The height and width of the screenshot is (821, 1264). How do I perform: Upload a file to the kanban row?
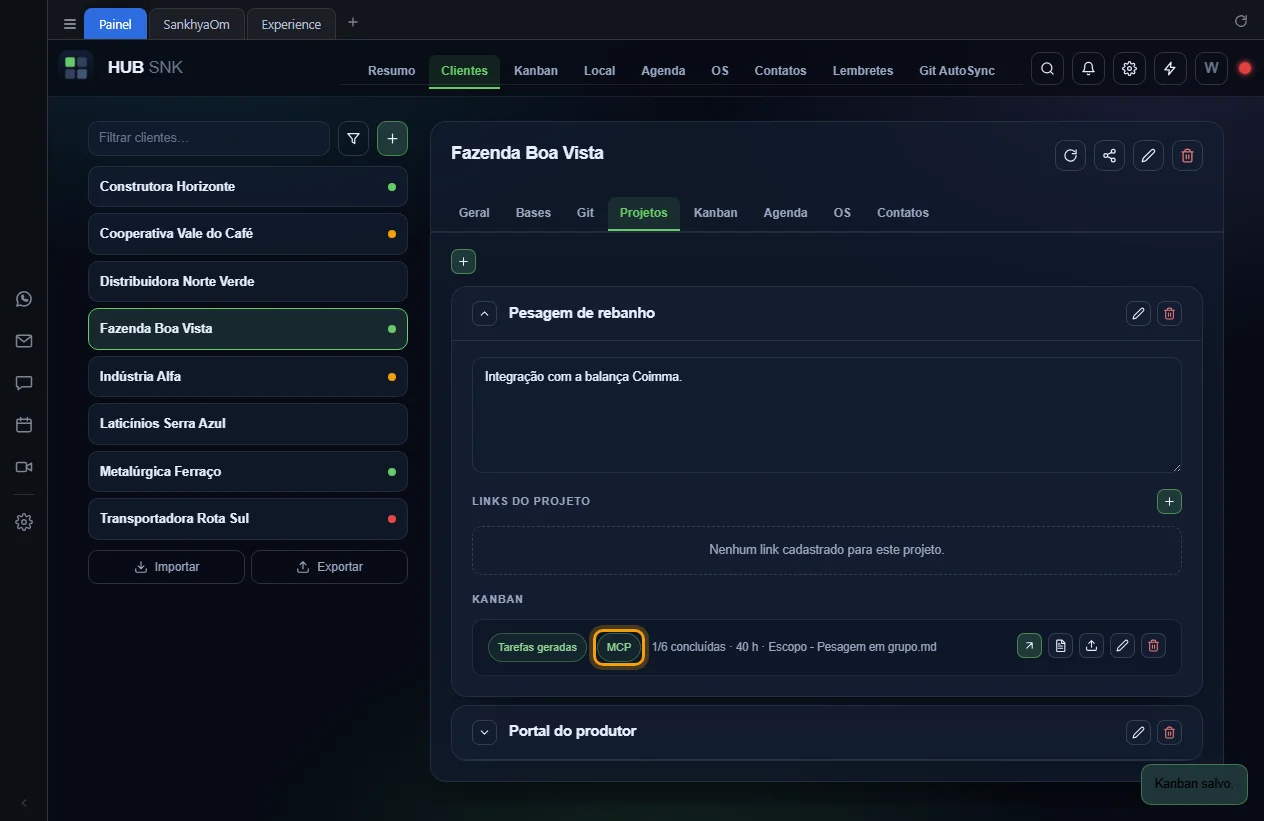pos(1091,646)
